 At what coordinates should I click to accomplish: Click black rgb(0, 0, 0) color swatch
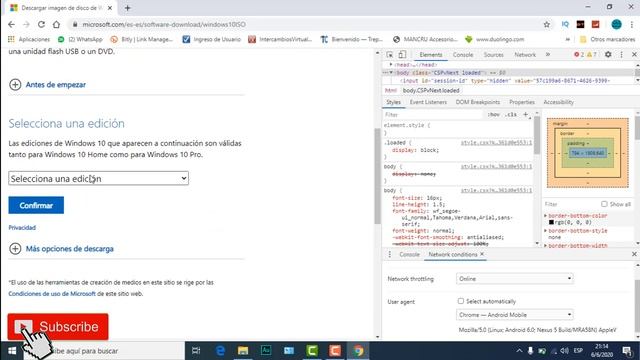(x=551, y=222)
